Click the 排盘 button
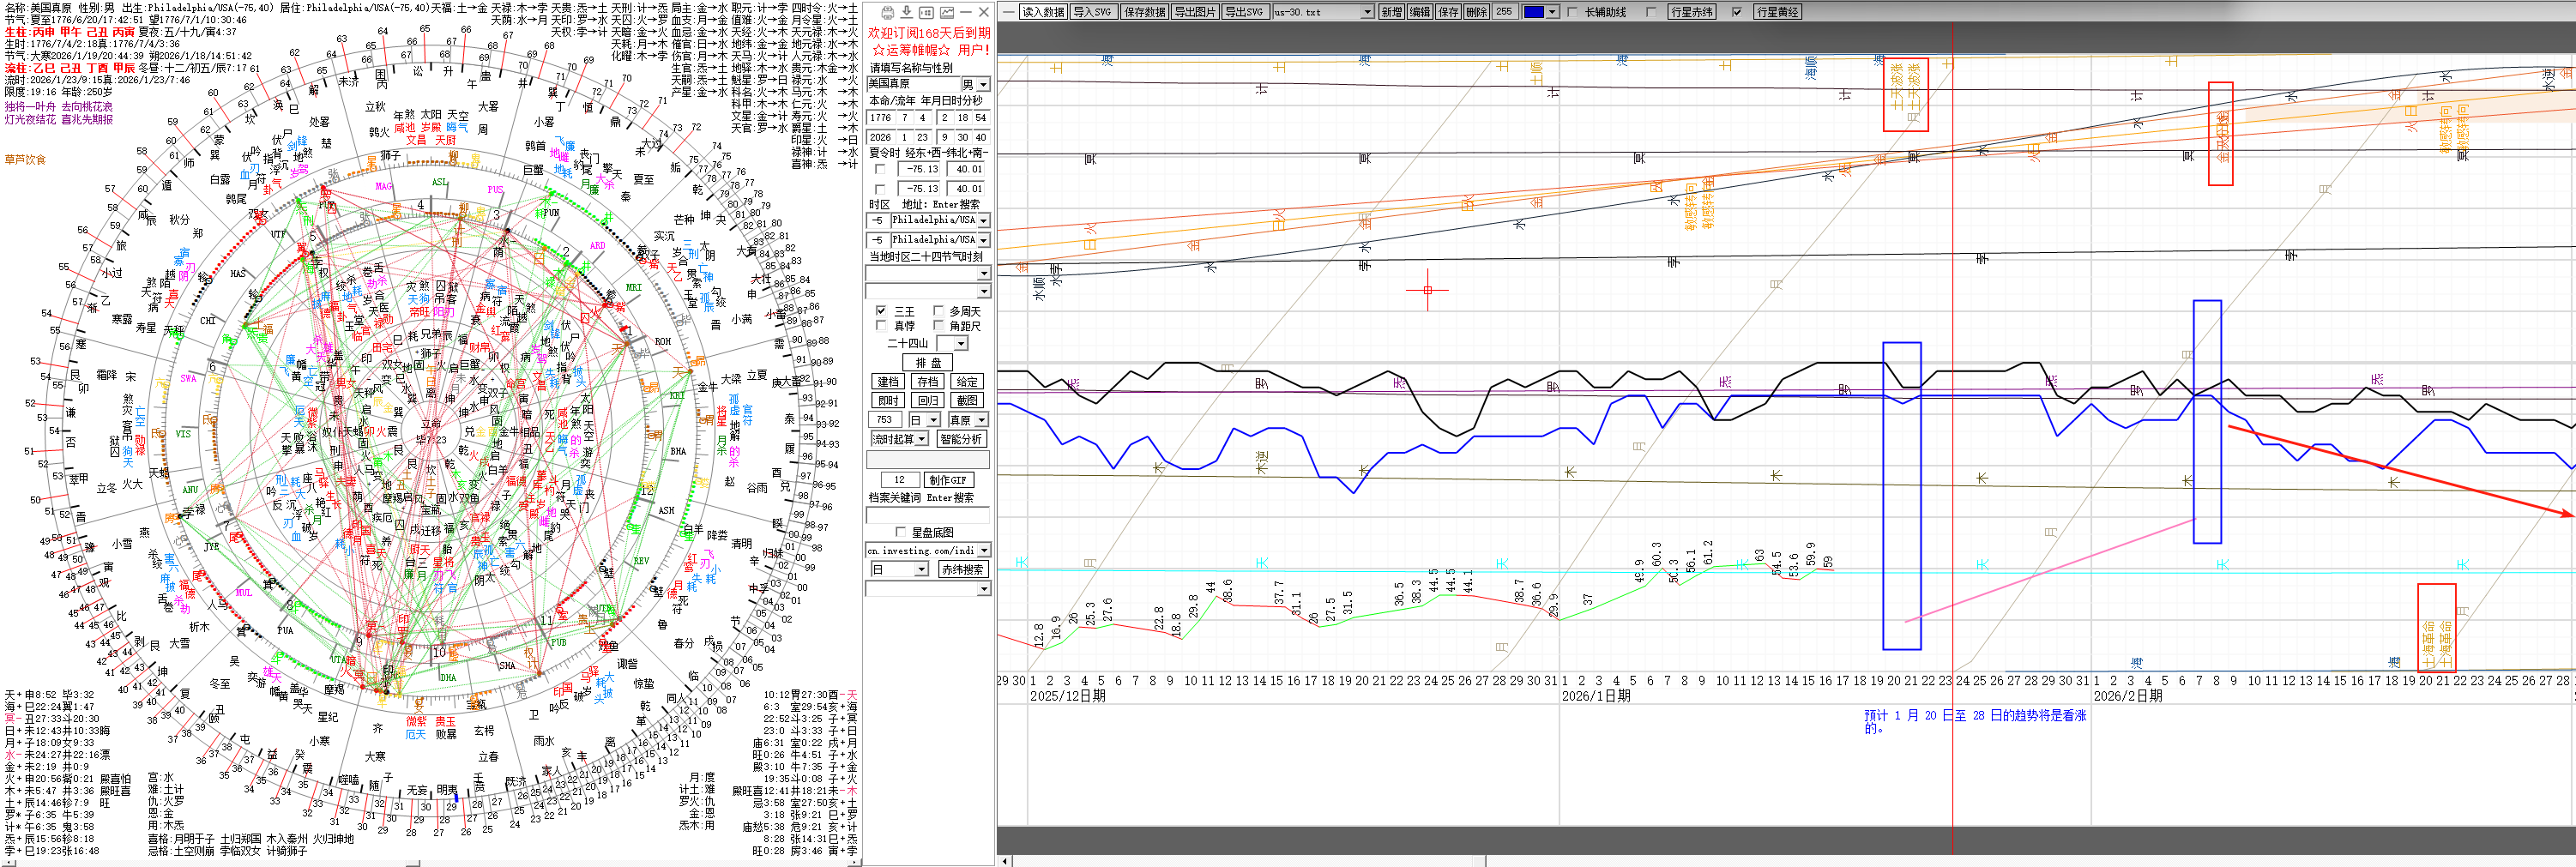2576x867 pixels. (x=928, y=362)
